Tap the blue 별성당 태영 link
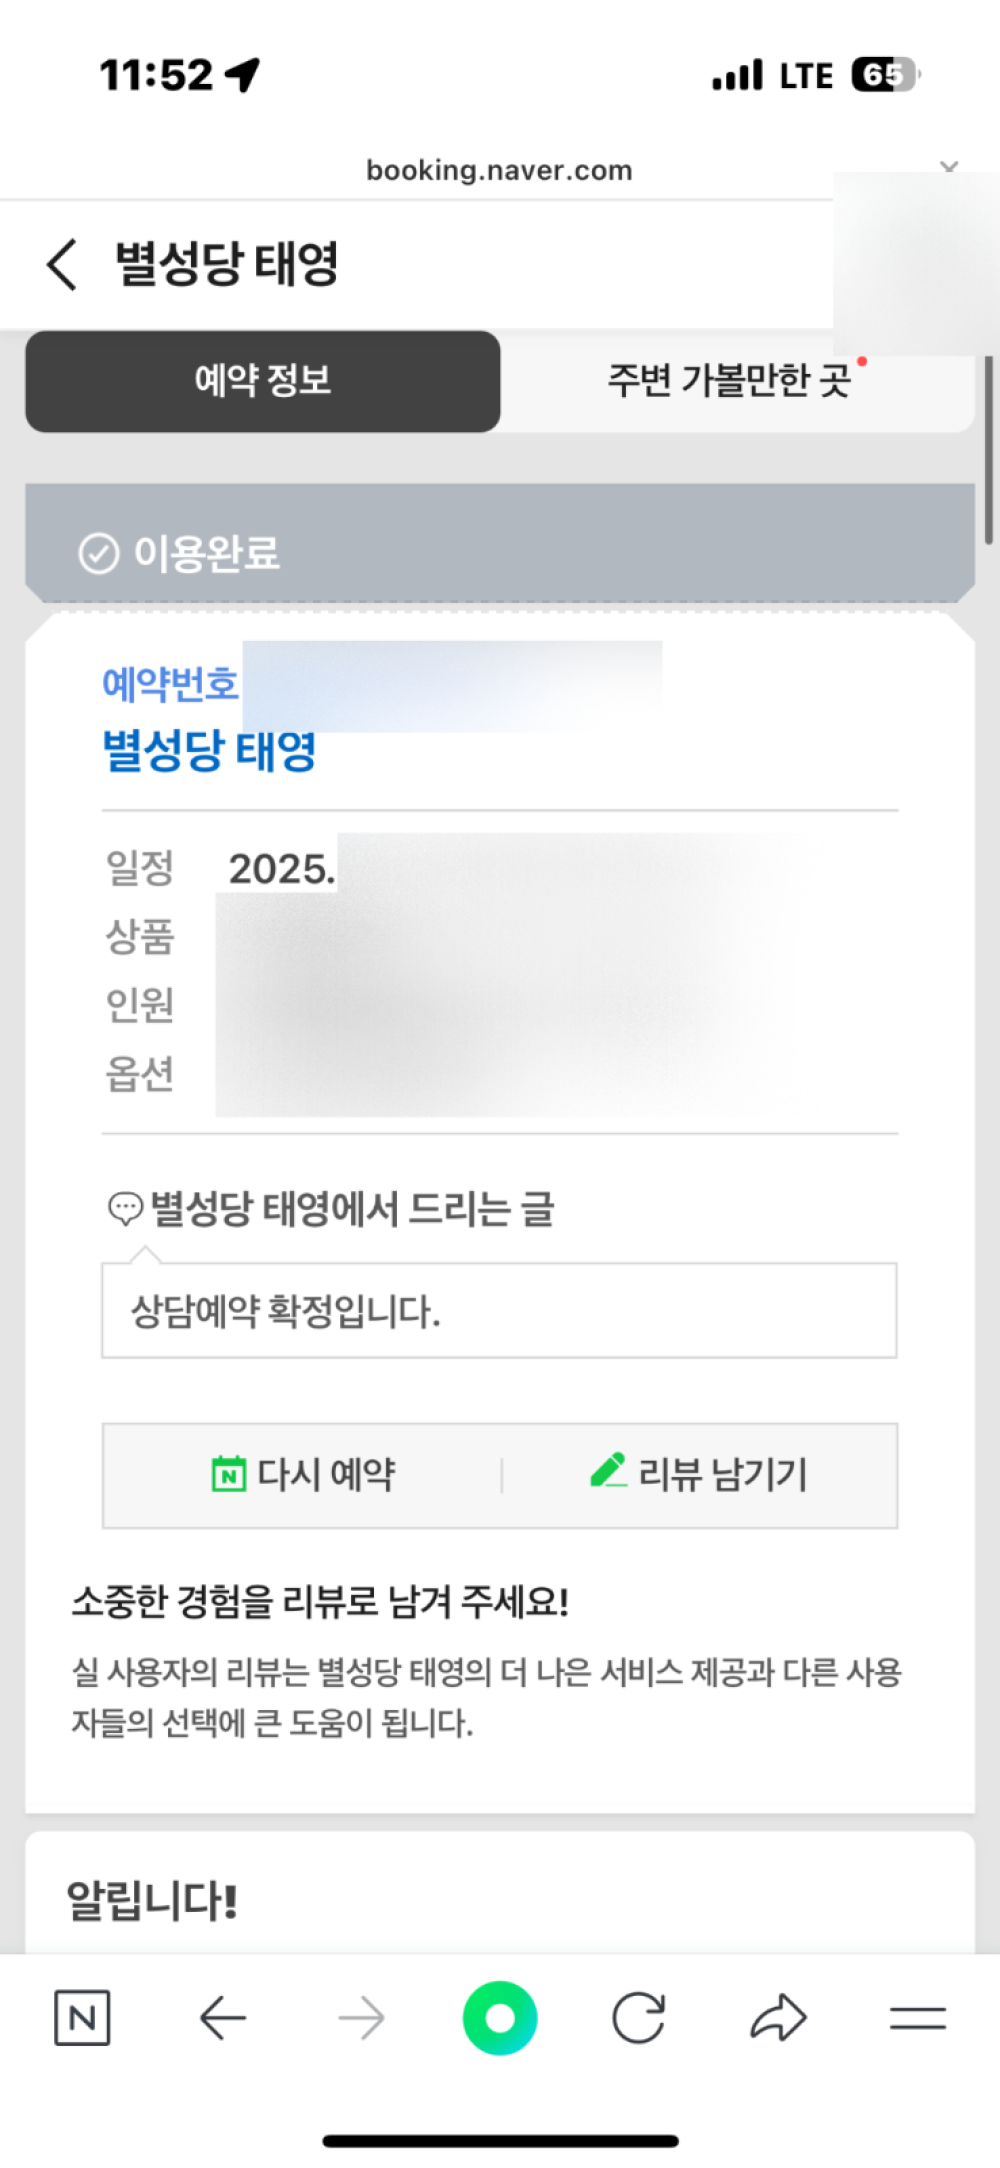Viewport: 1000px width, 2168px height. point(209,750)
